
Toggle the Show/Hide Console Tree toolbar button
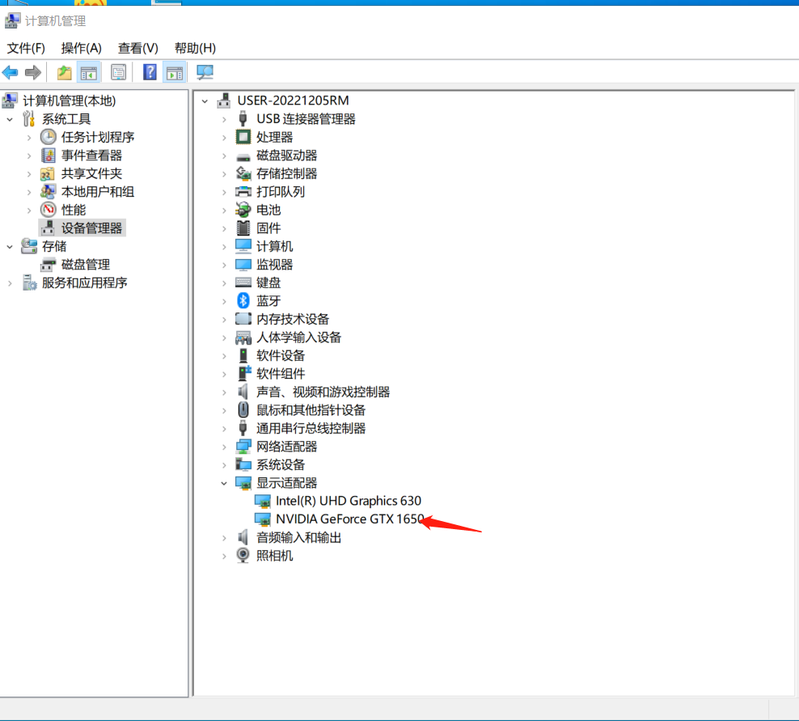click(90, 72)
